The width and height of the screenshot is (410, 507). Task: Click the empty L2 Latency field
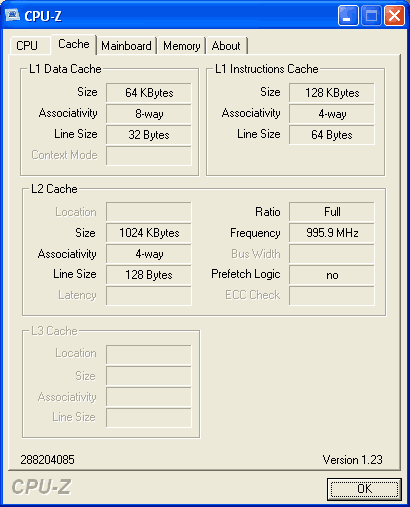(x=149, y=296)
